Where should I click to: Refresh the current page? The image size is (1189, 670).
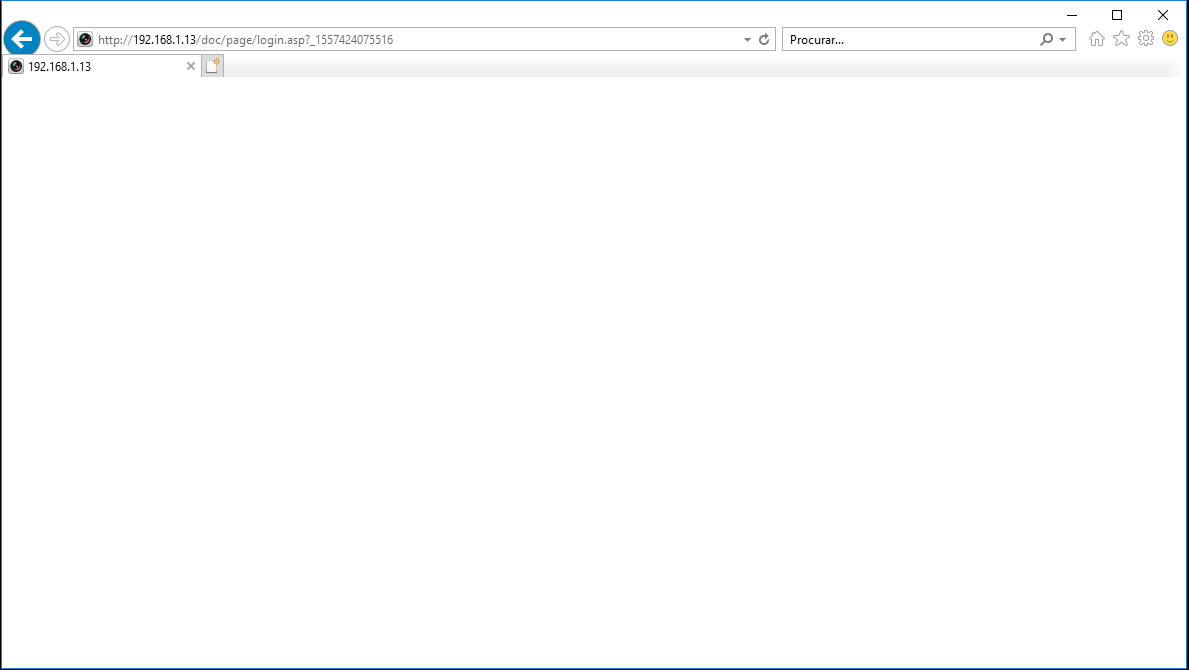pos(764,40)
